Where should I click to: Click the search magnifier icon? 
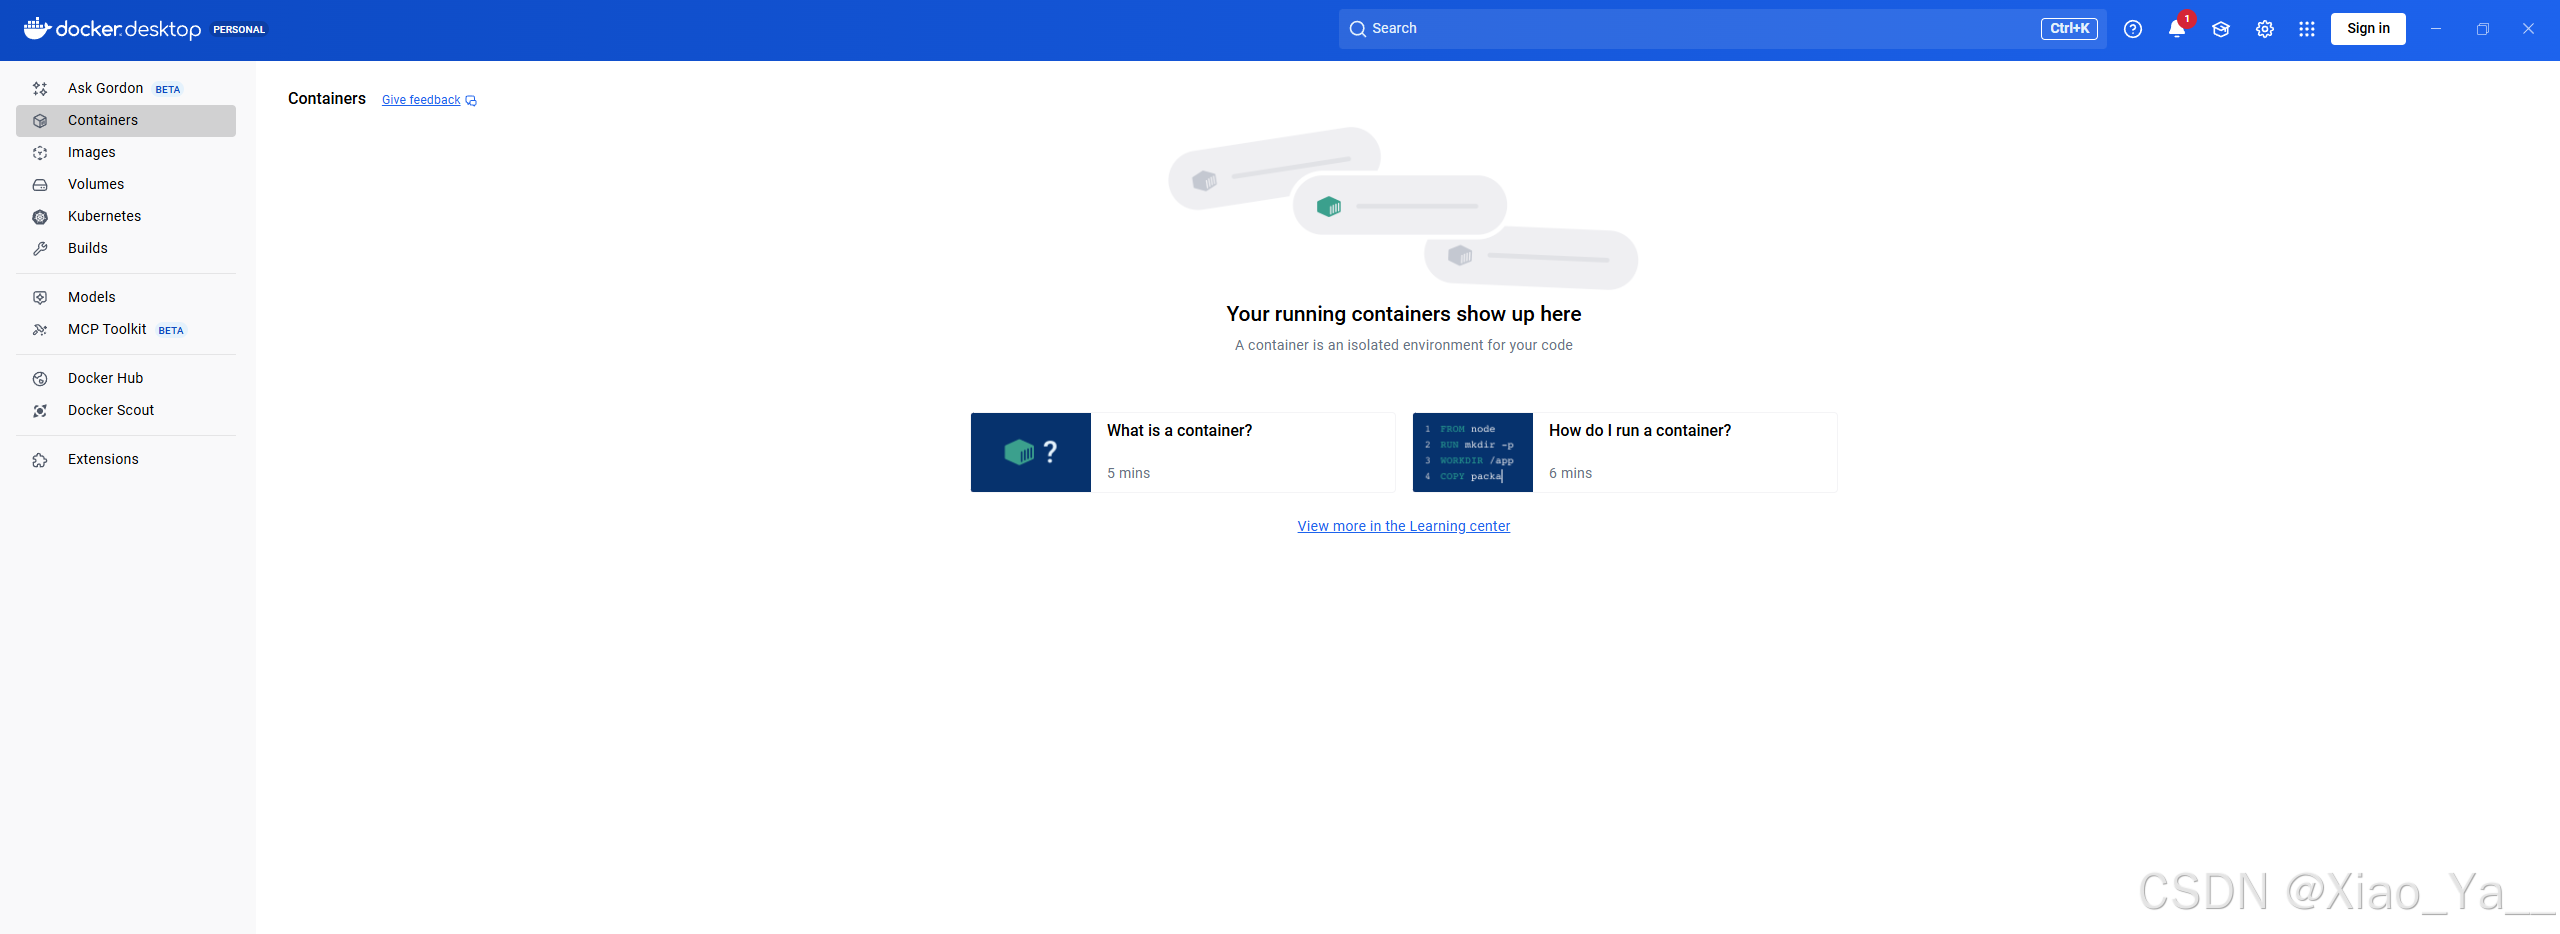(1357, 29)
